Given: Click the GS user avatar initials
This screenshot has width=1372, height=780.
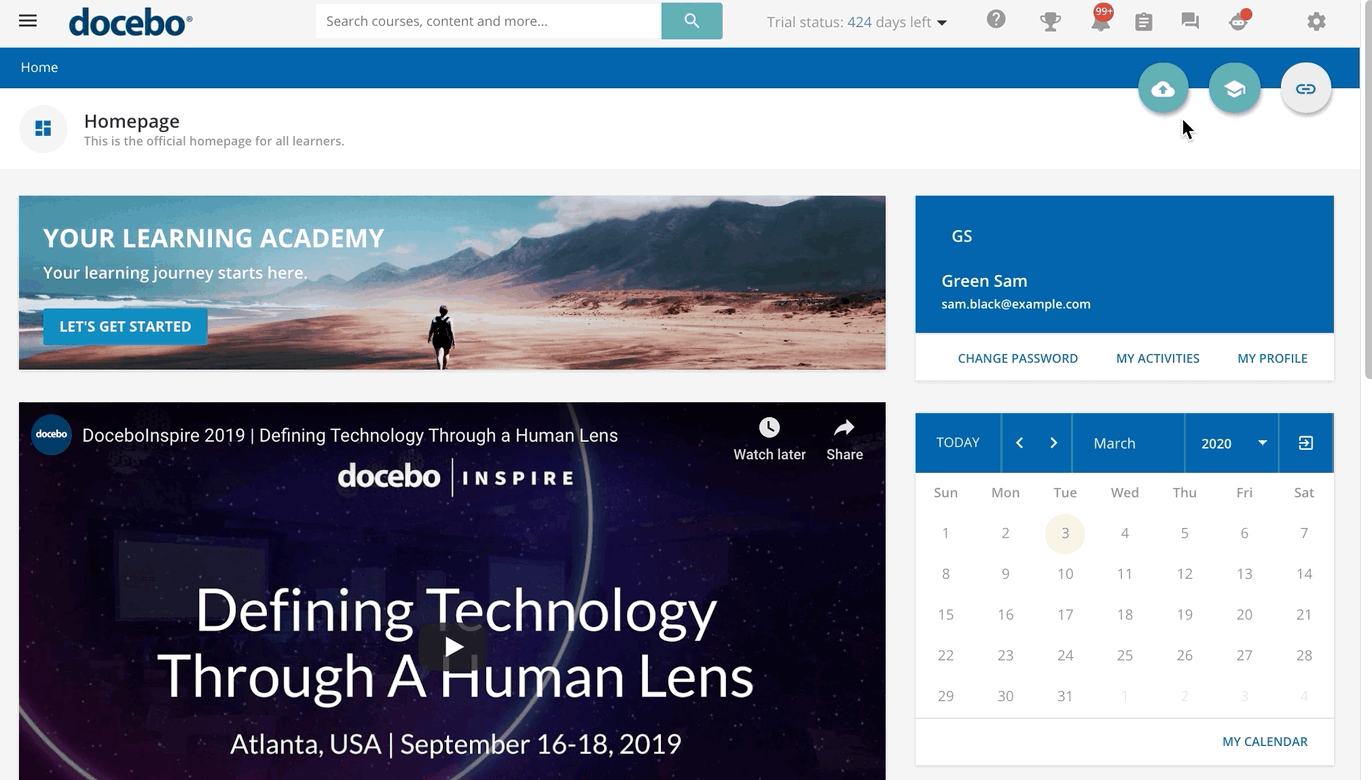Looking at the screenshot, I should tap(962, 236).
